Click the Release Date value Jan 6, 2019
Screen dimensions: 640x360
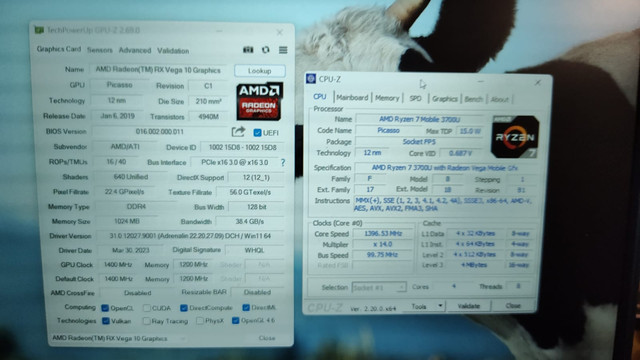pos(117,116)
